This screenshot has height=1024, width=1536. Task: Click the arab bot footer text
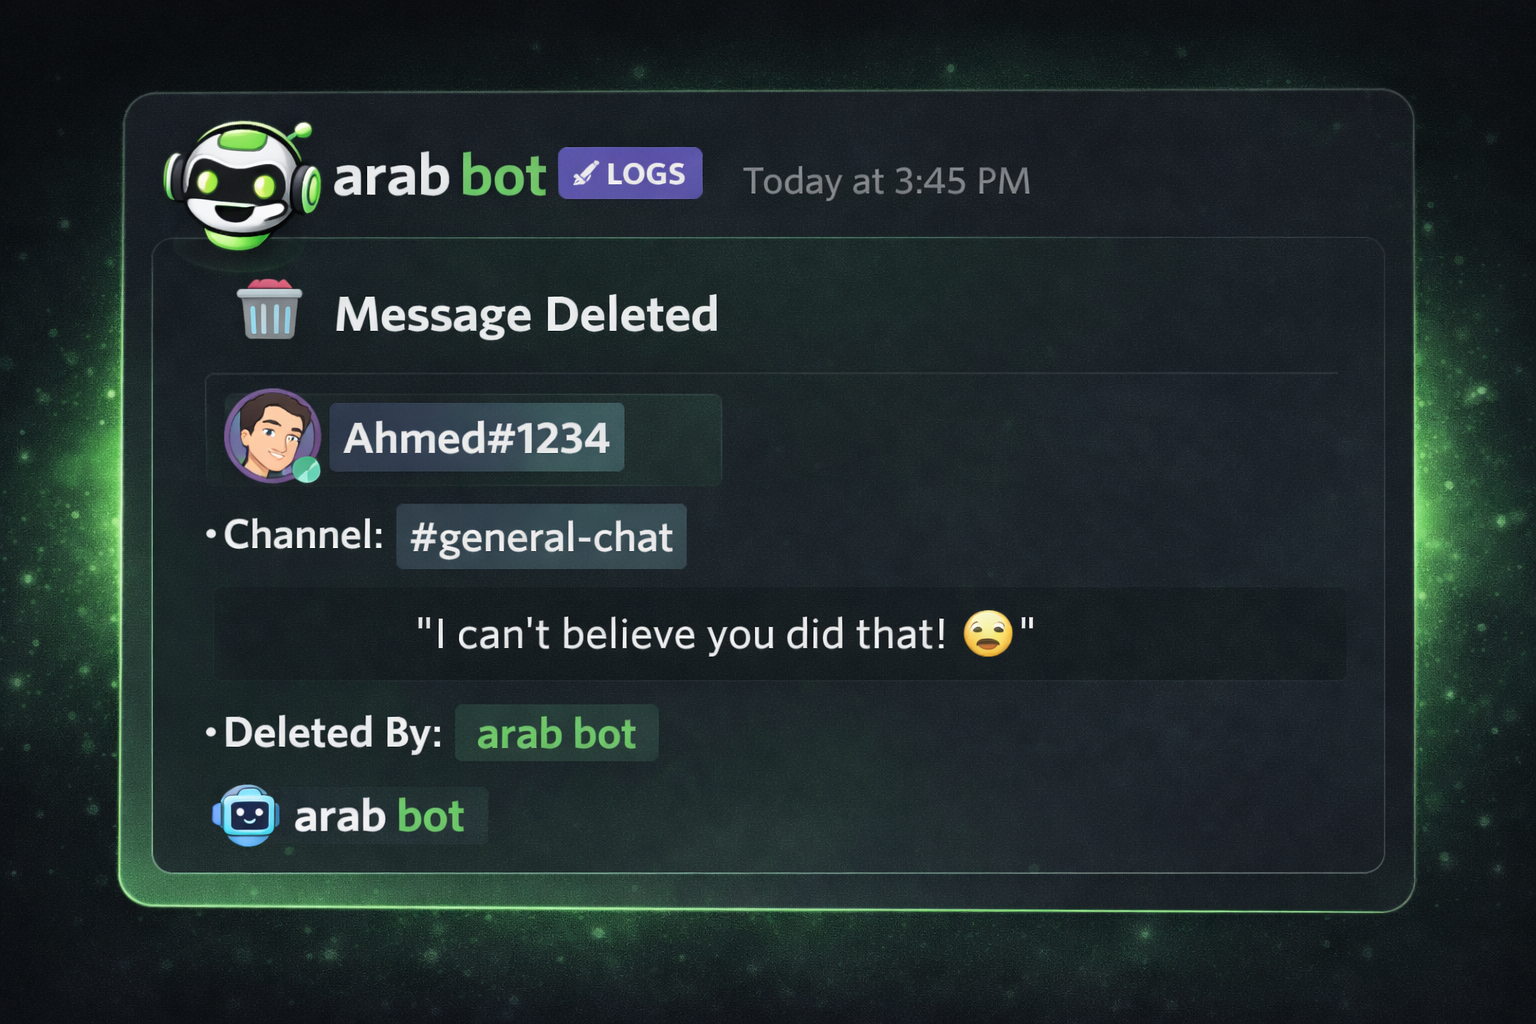379,816
